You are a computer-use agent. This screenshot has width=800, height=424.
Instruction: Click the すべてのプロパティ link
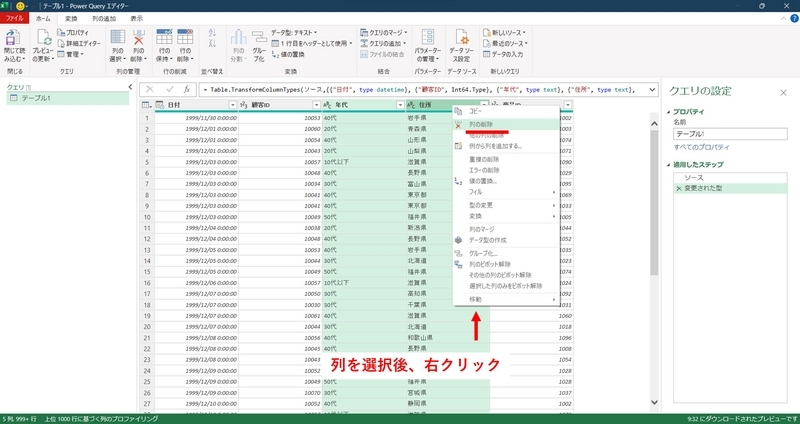pos(702,147)
